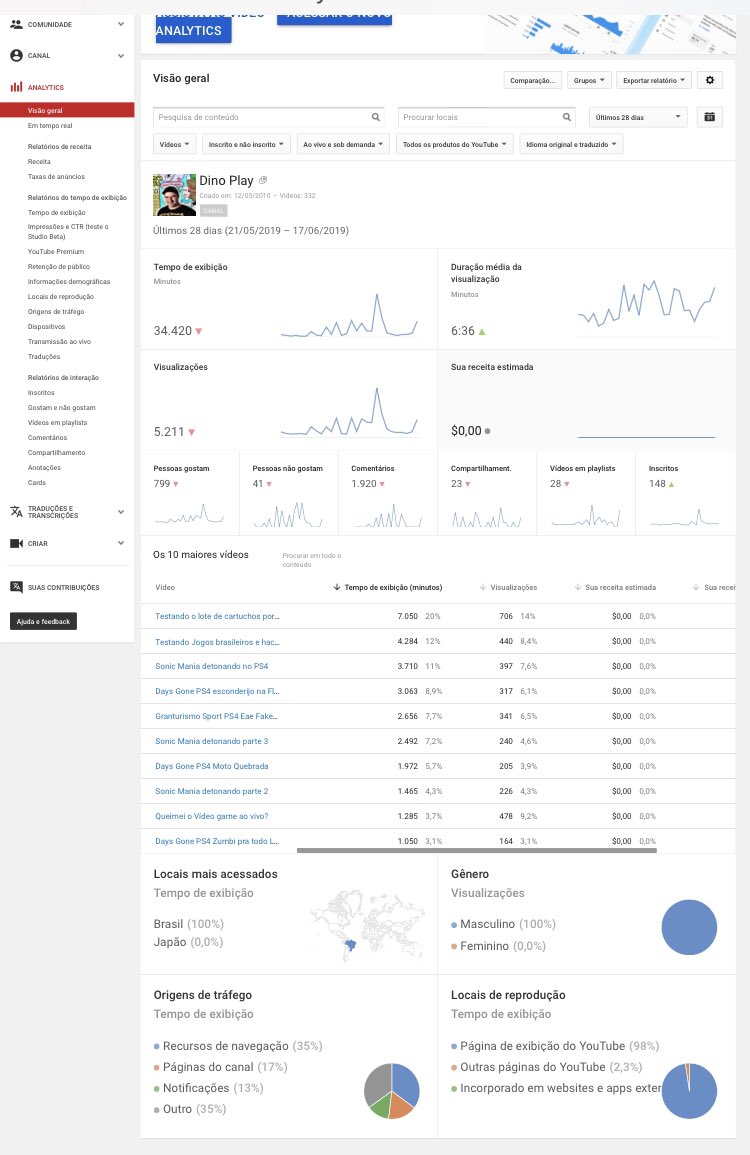Click the Procurar locais search field
The width and height of the screenshot is (750, 1155).
click(x=486, y=117)
